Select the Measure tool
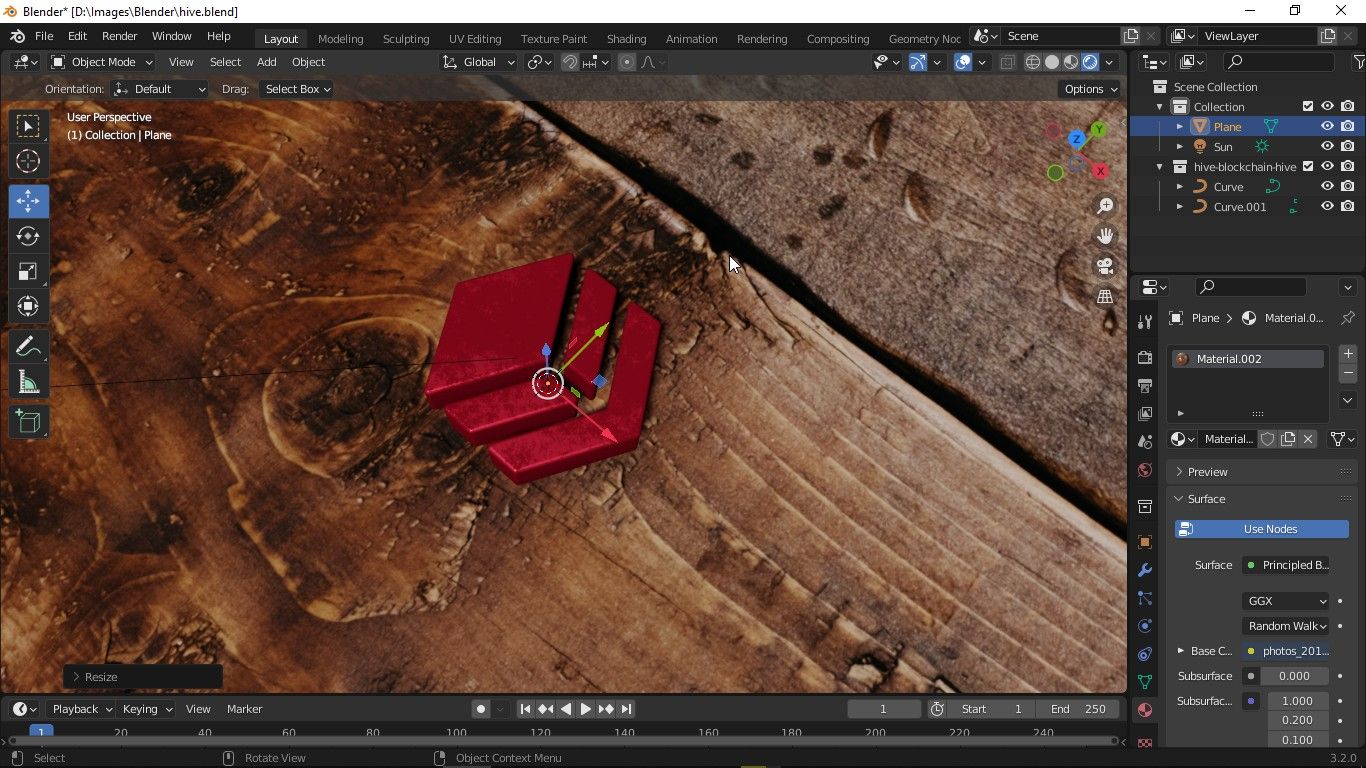 pyautogui.click(x=28, y=382)
